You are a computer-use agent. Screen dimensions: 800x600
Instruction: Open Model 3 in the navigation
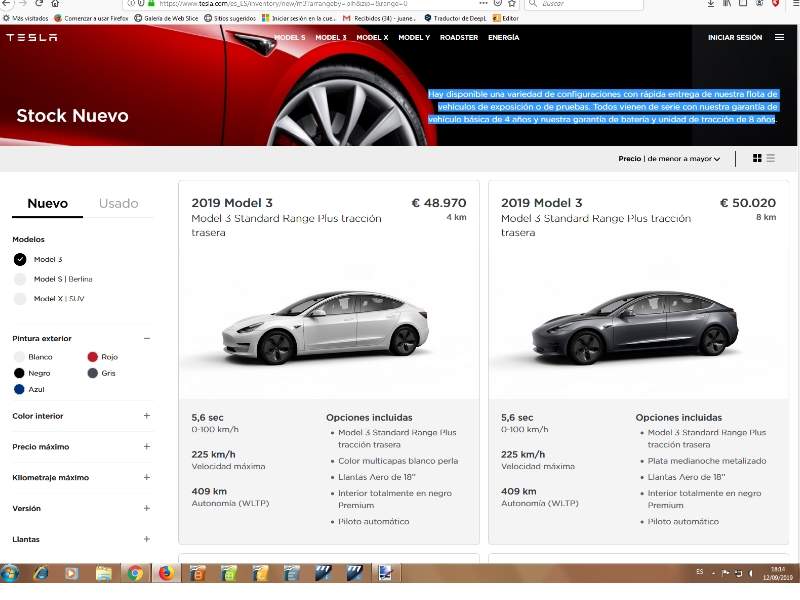pyautogui.click(x=331, y=37)
